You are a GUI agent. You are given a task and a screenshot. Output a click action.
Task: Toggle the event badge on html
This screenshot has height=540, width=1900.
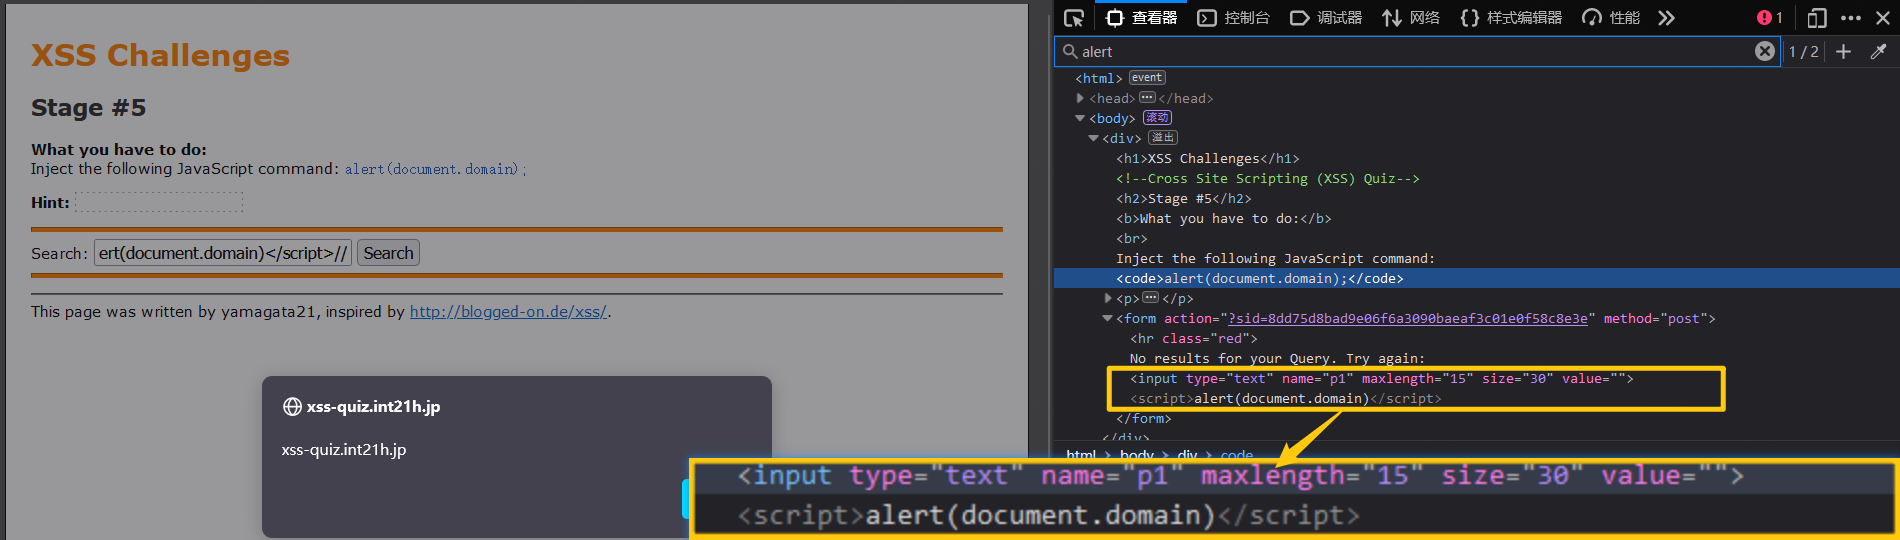click(x=1147, y=78)
